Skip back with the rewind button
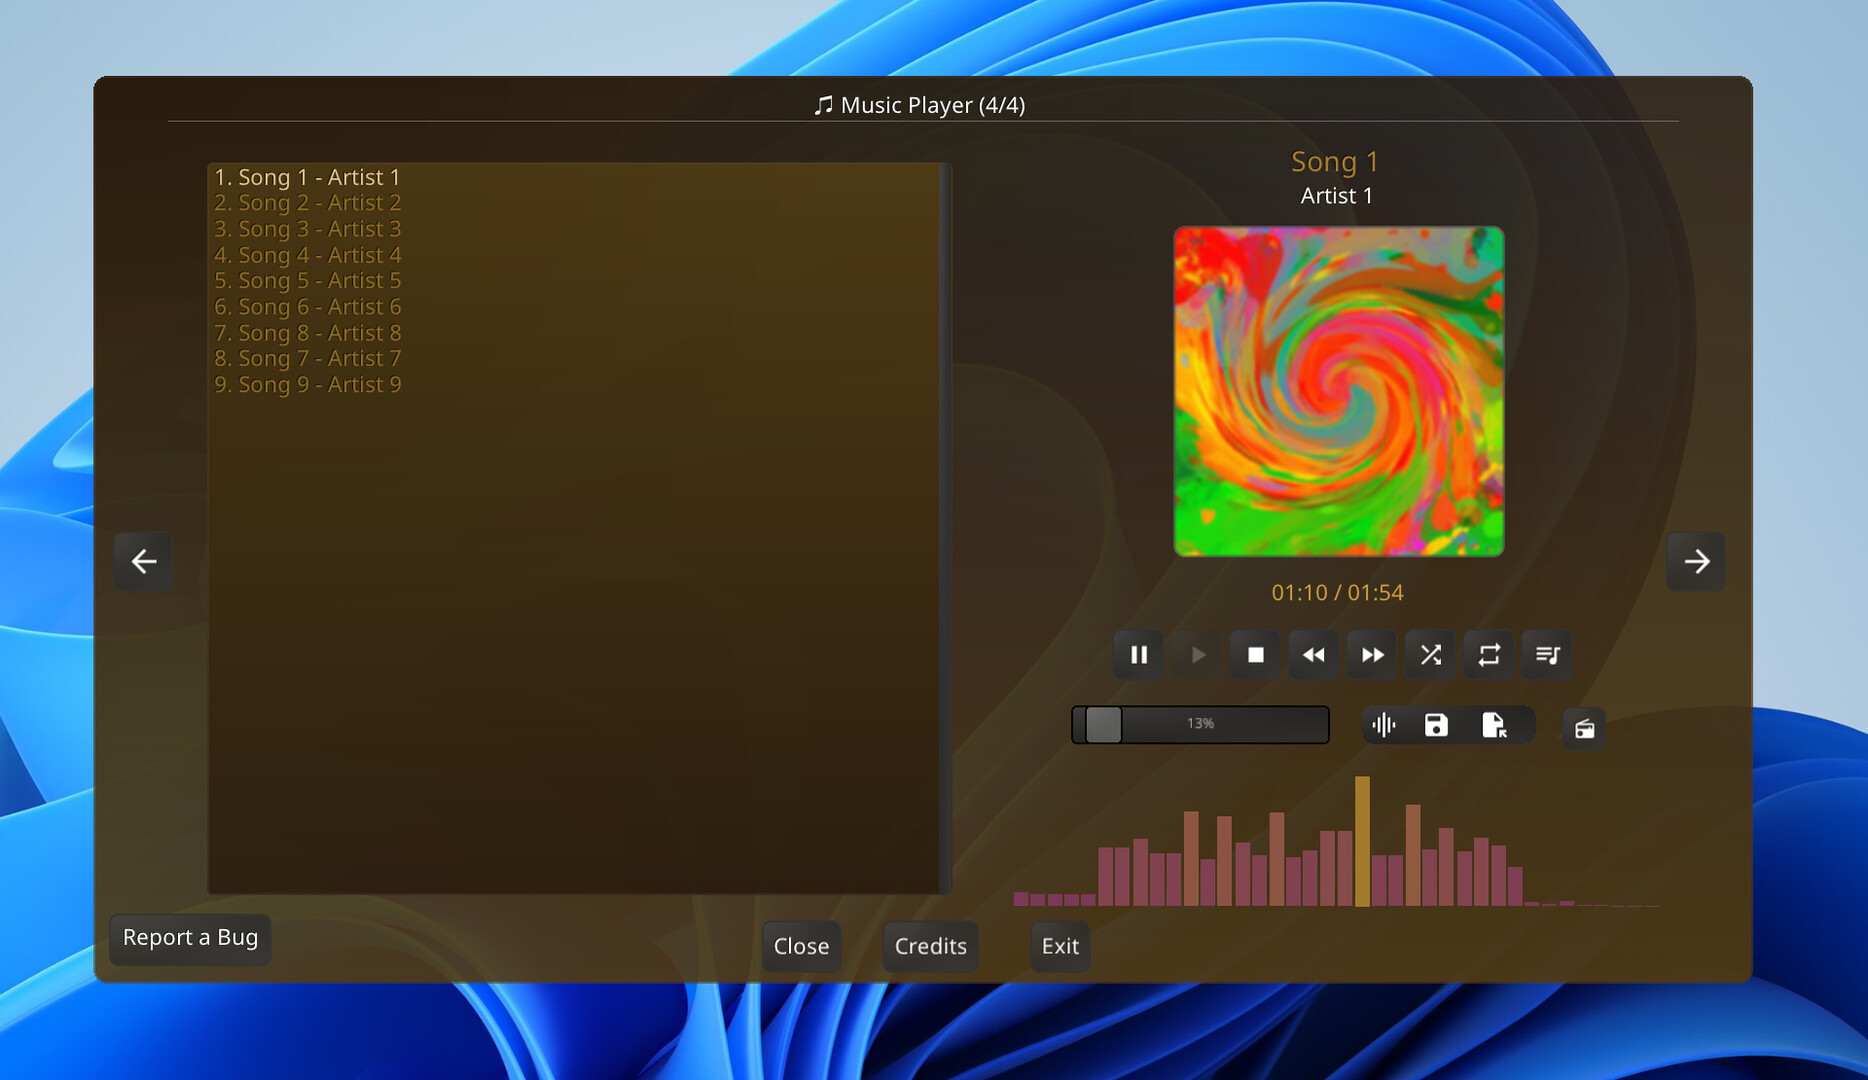 click(x=1313, y=655)
